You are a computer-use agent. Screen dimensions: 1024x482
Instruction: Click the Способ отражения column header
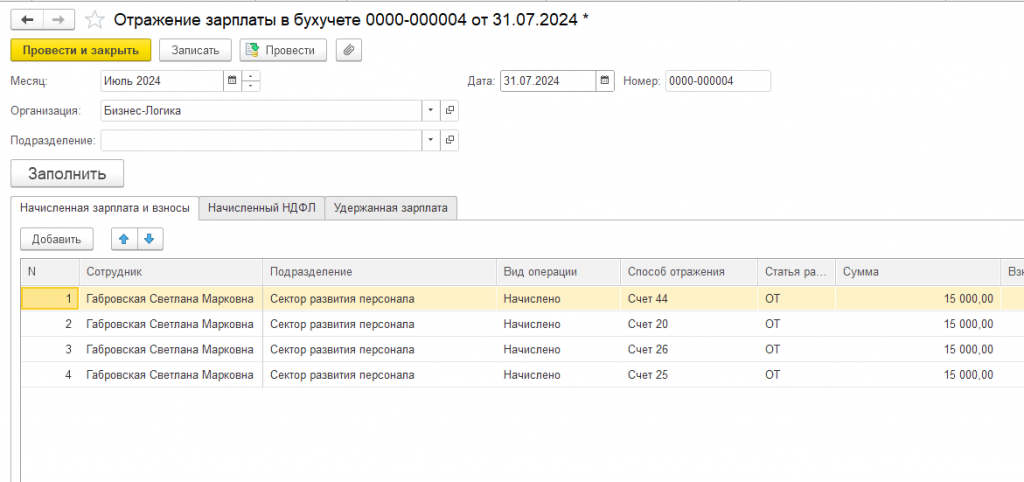point(689,272)
